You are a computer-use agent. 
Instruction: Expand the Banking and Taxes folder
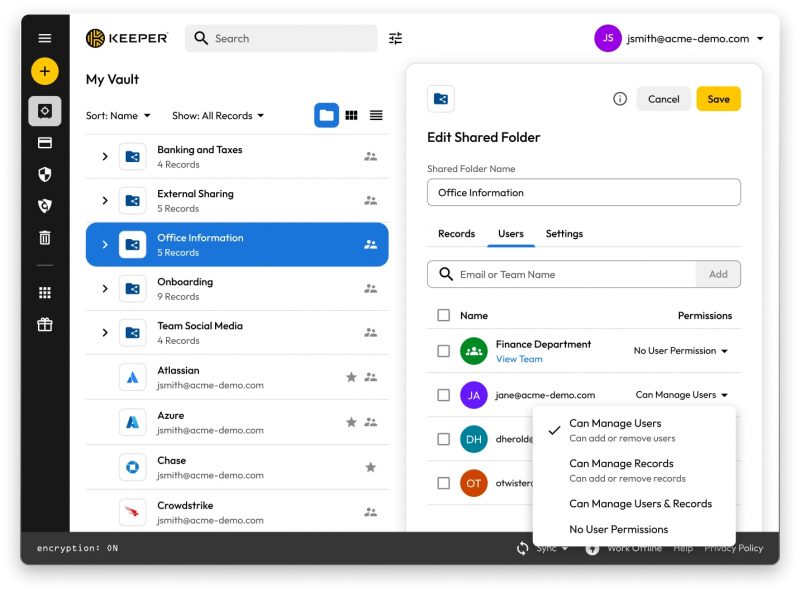[x=105, y=156]
